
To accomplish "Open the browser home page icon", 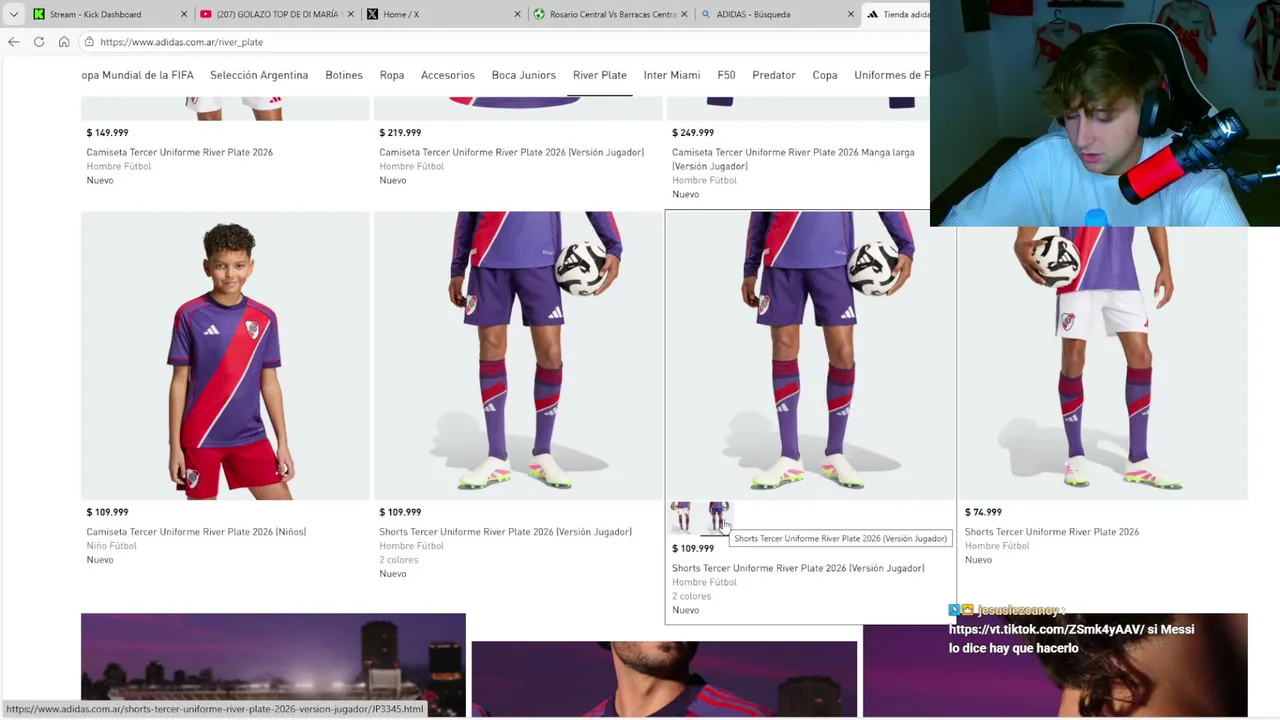I will (64, 42).
